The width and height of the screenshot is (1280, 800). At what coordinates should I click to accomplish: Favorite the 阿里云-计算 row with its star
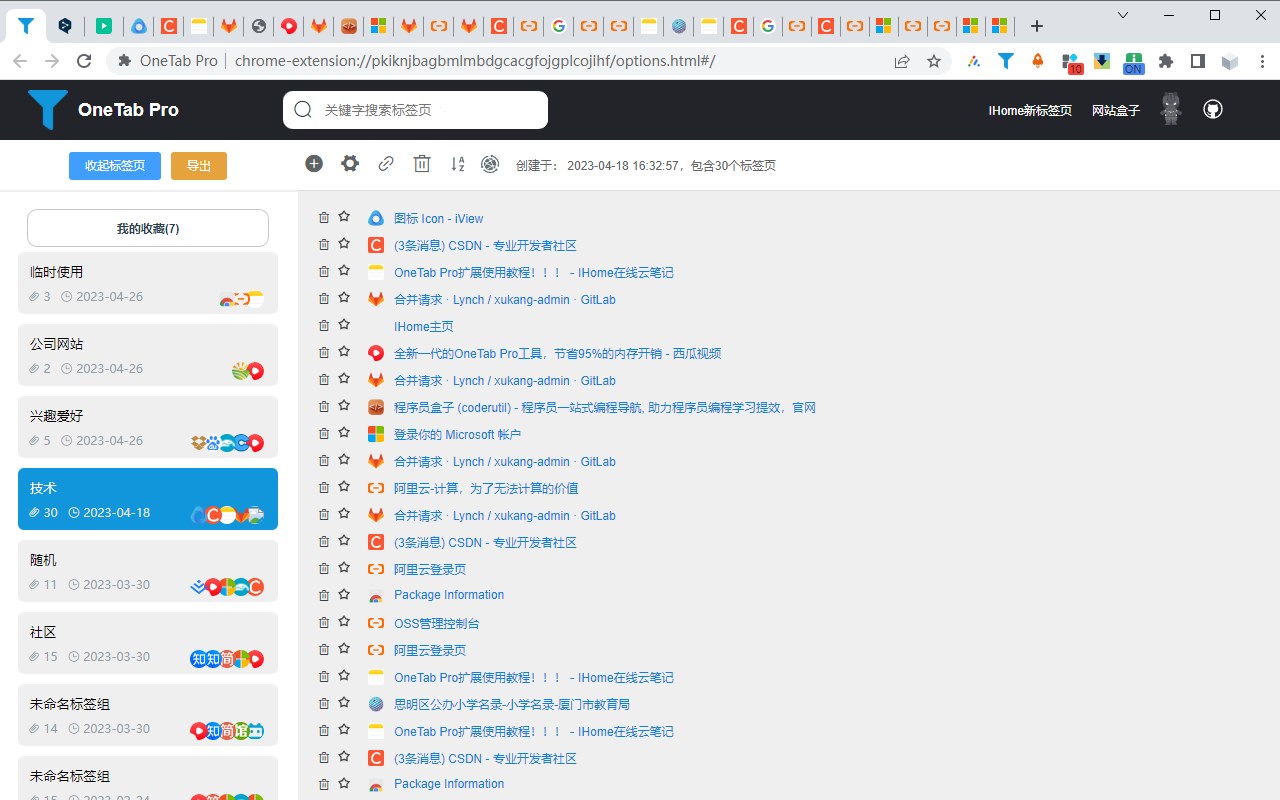coord(344,486)
